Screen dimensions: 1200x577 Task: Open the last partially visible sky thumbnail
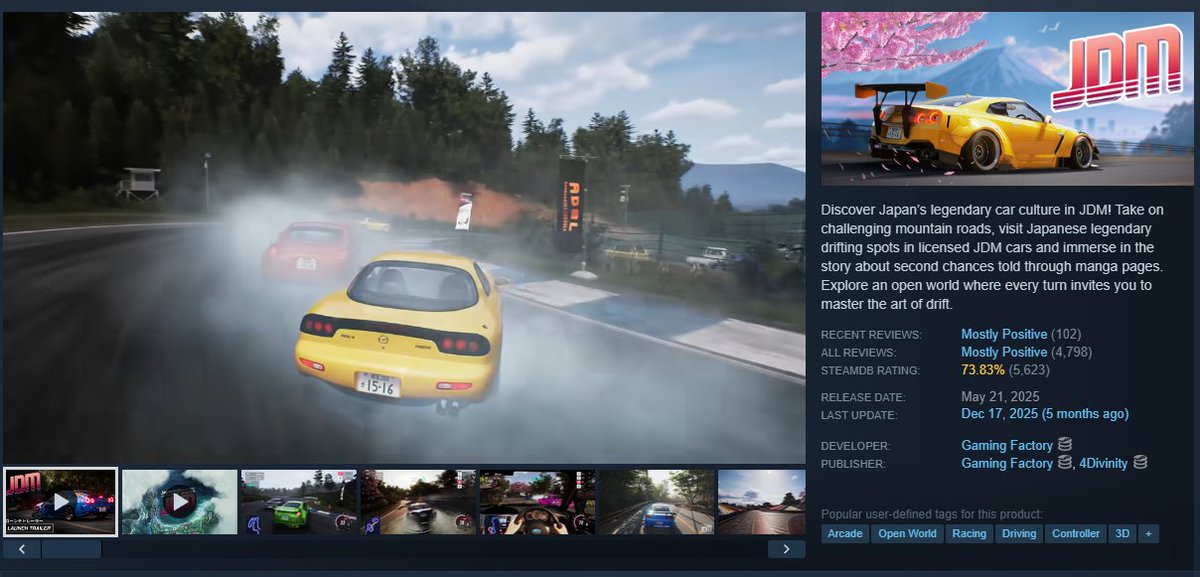point(761,502)
